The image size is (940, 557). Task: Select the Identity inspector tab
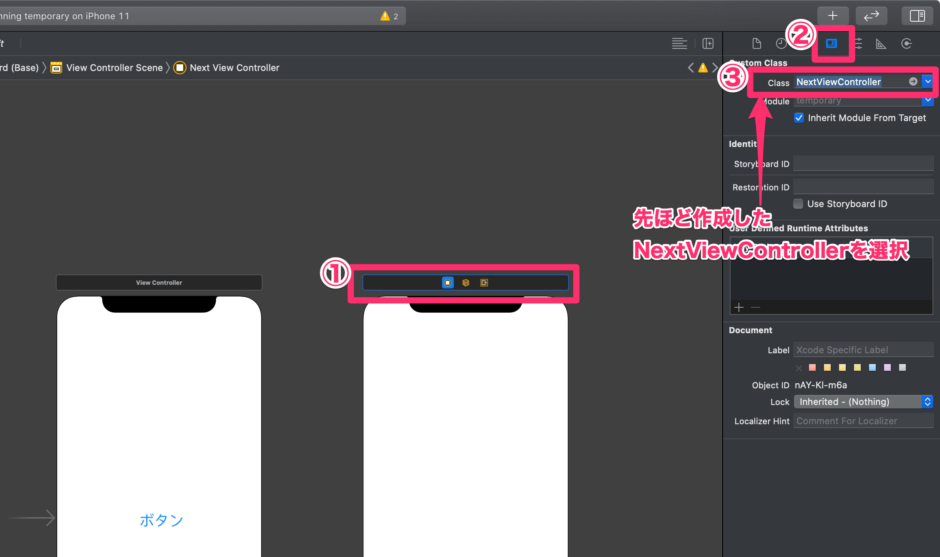[x=831, y=44]
